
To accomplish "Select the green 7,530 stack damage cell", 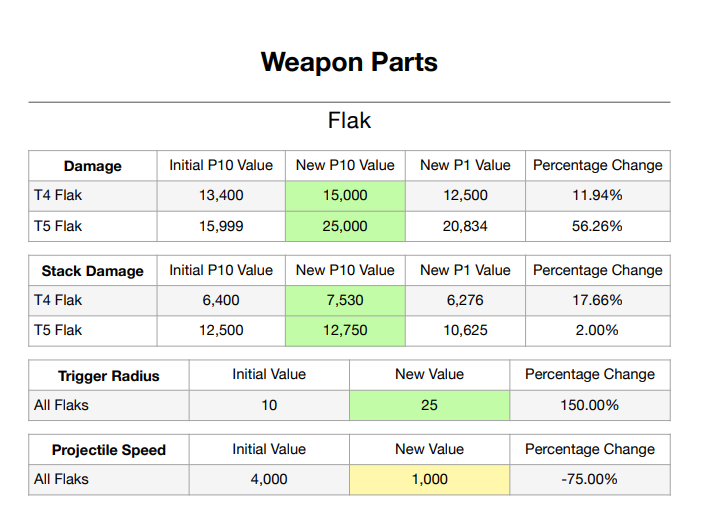I will point(345,300).
